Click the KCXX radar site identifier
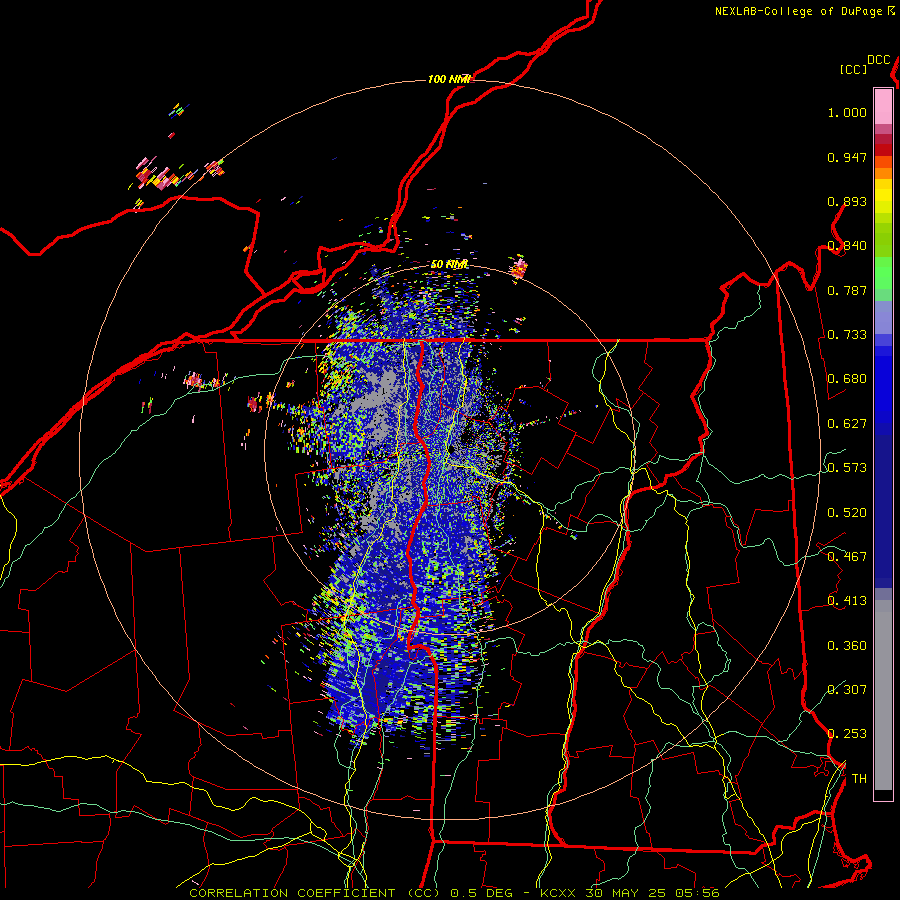Viewport: 900px width, 900px height. click(558, 893)
